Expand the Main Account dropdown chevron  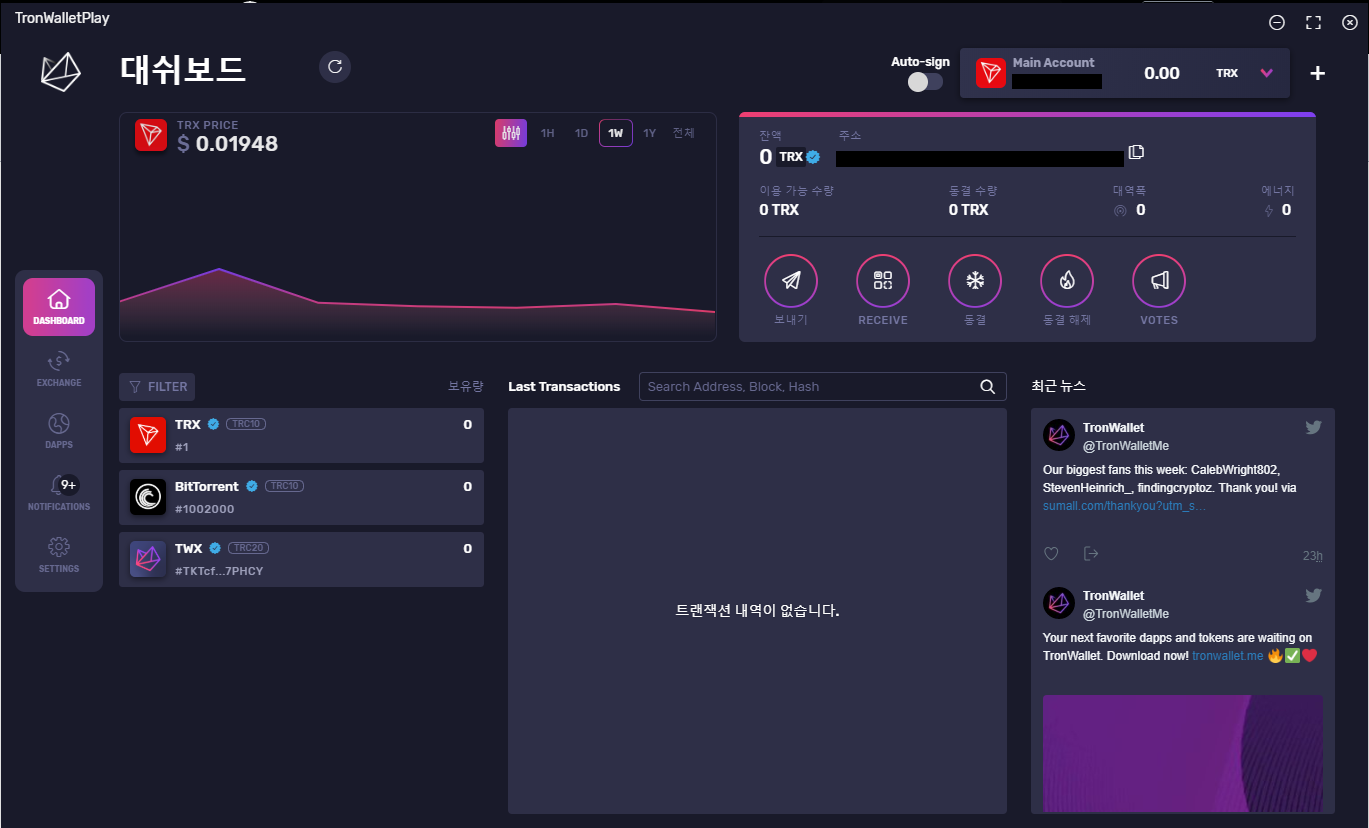[x=1266, y=73]
